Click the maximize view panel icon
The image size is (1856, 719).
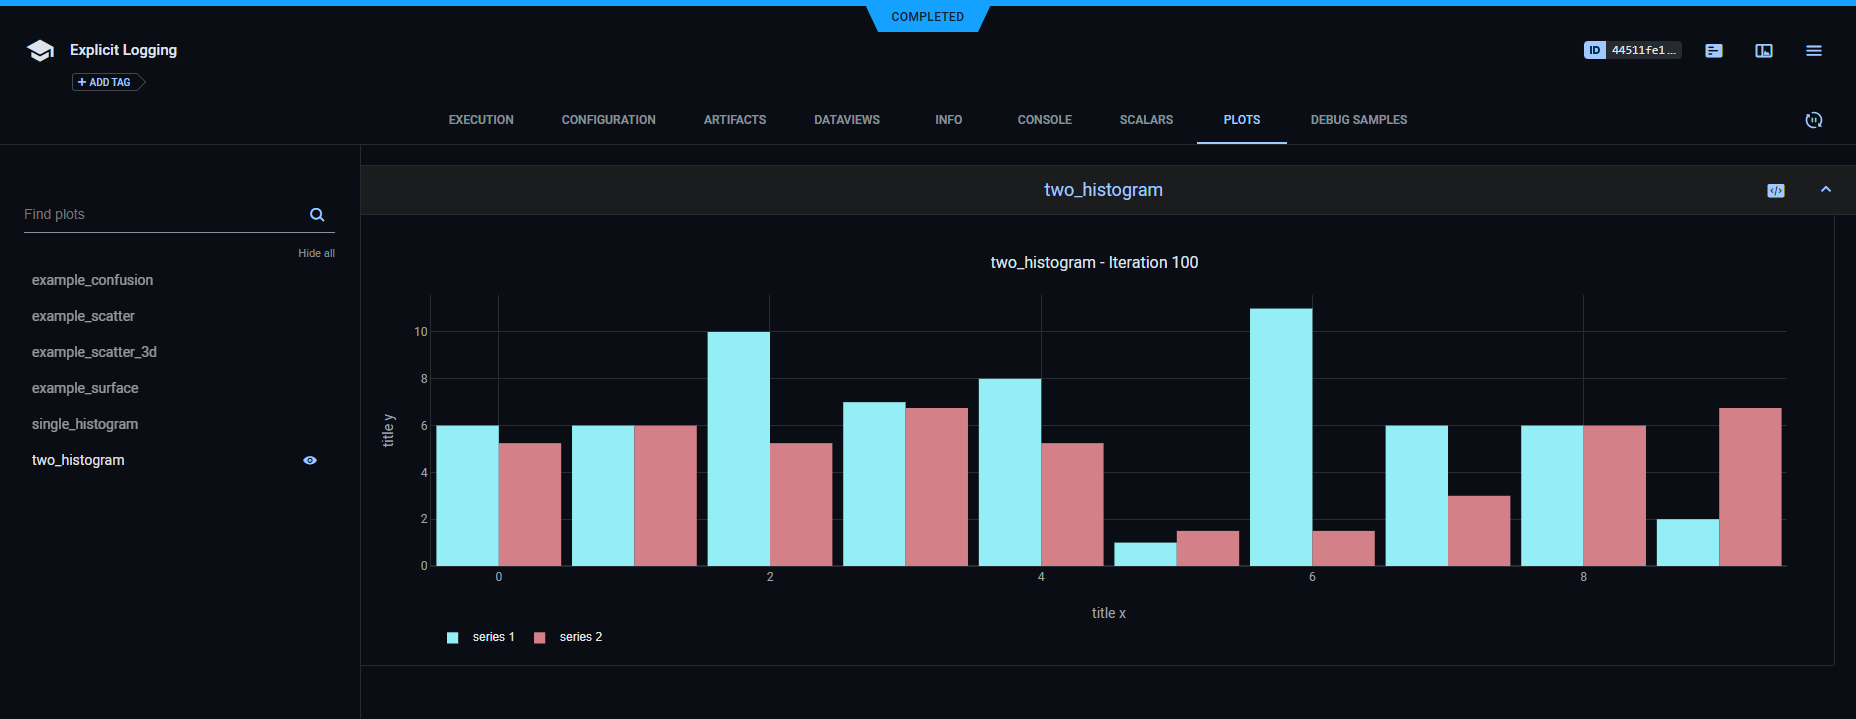coord(1763,51)
